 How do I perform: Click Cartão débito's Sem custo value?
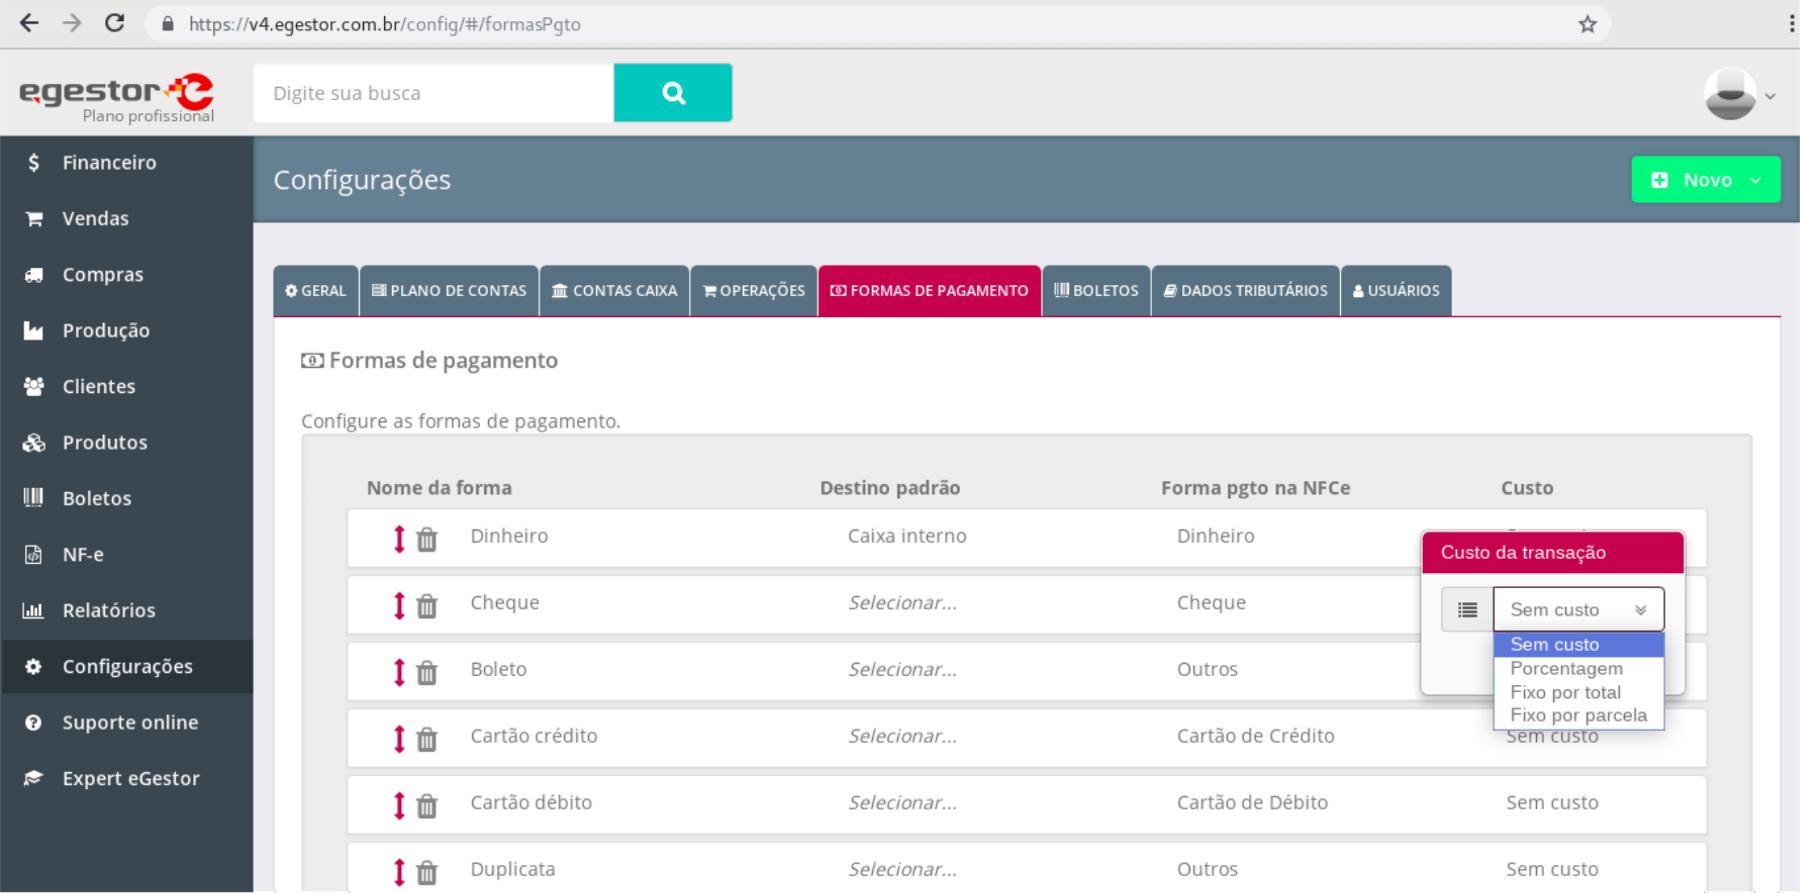point(1552,803)
